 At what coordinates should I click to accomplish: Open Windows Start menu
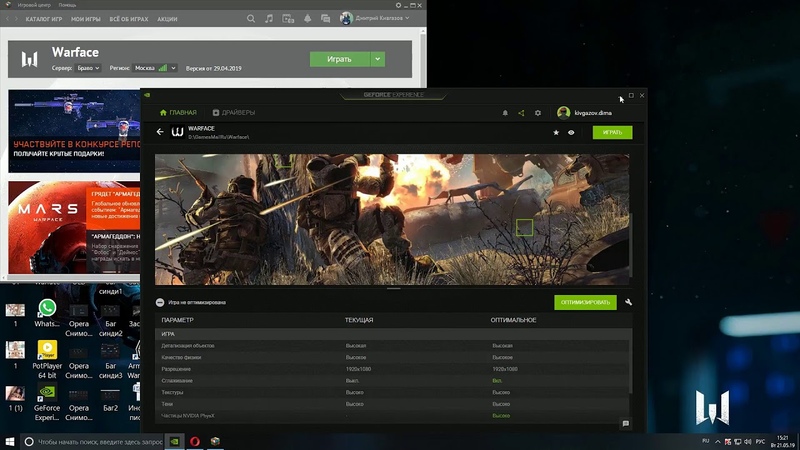point(10,441)
